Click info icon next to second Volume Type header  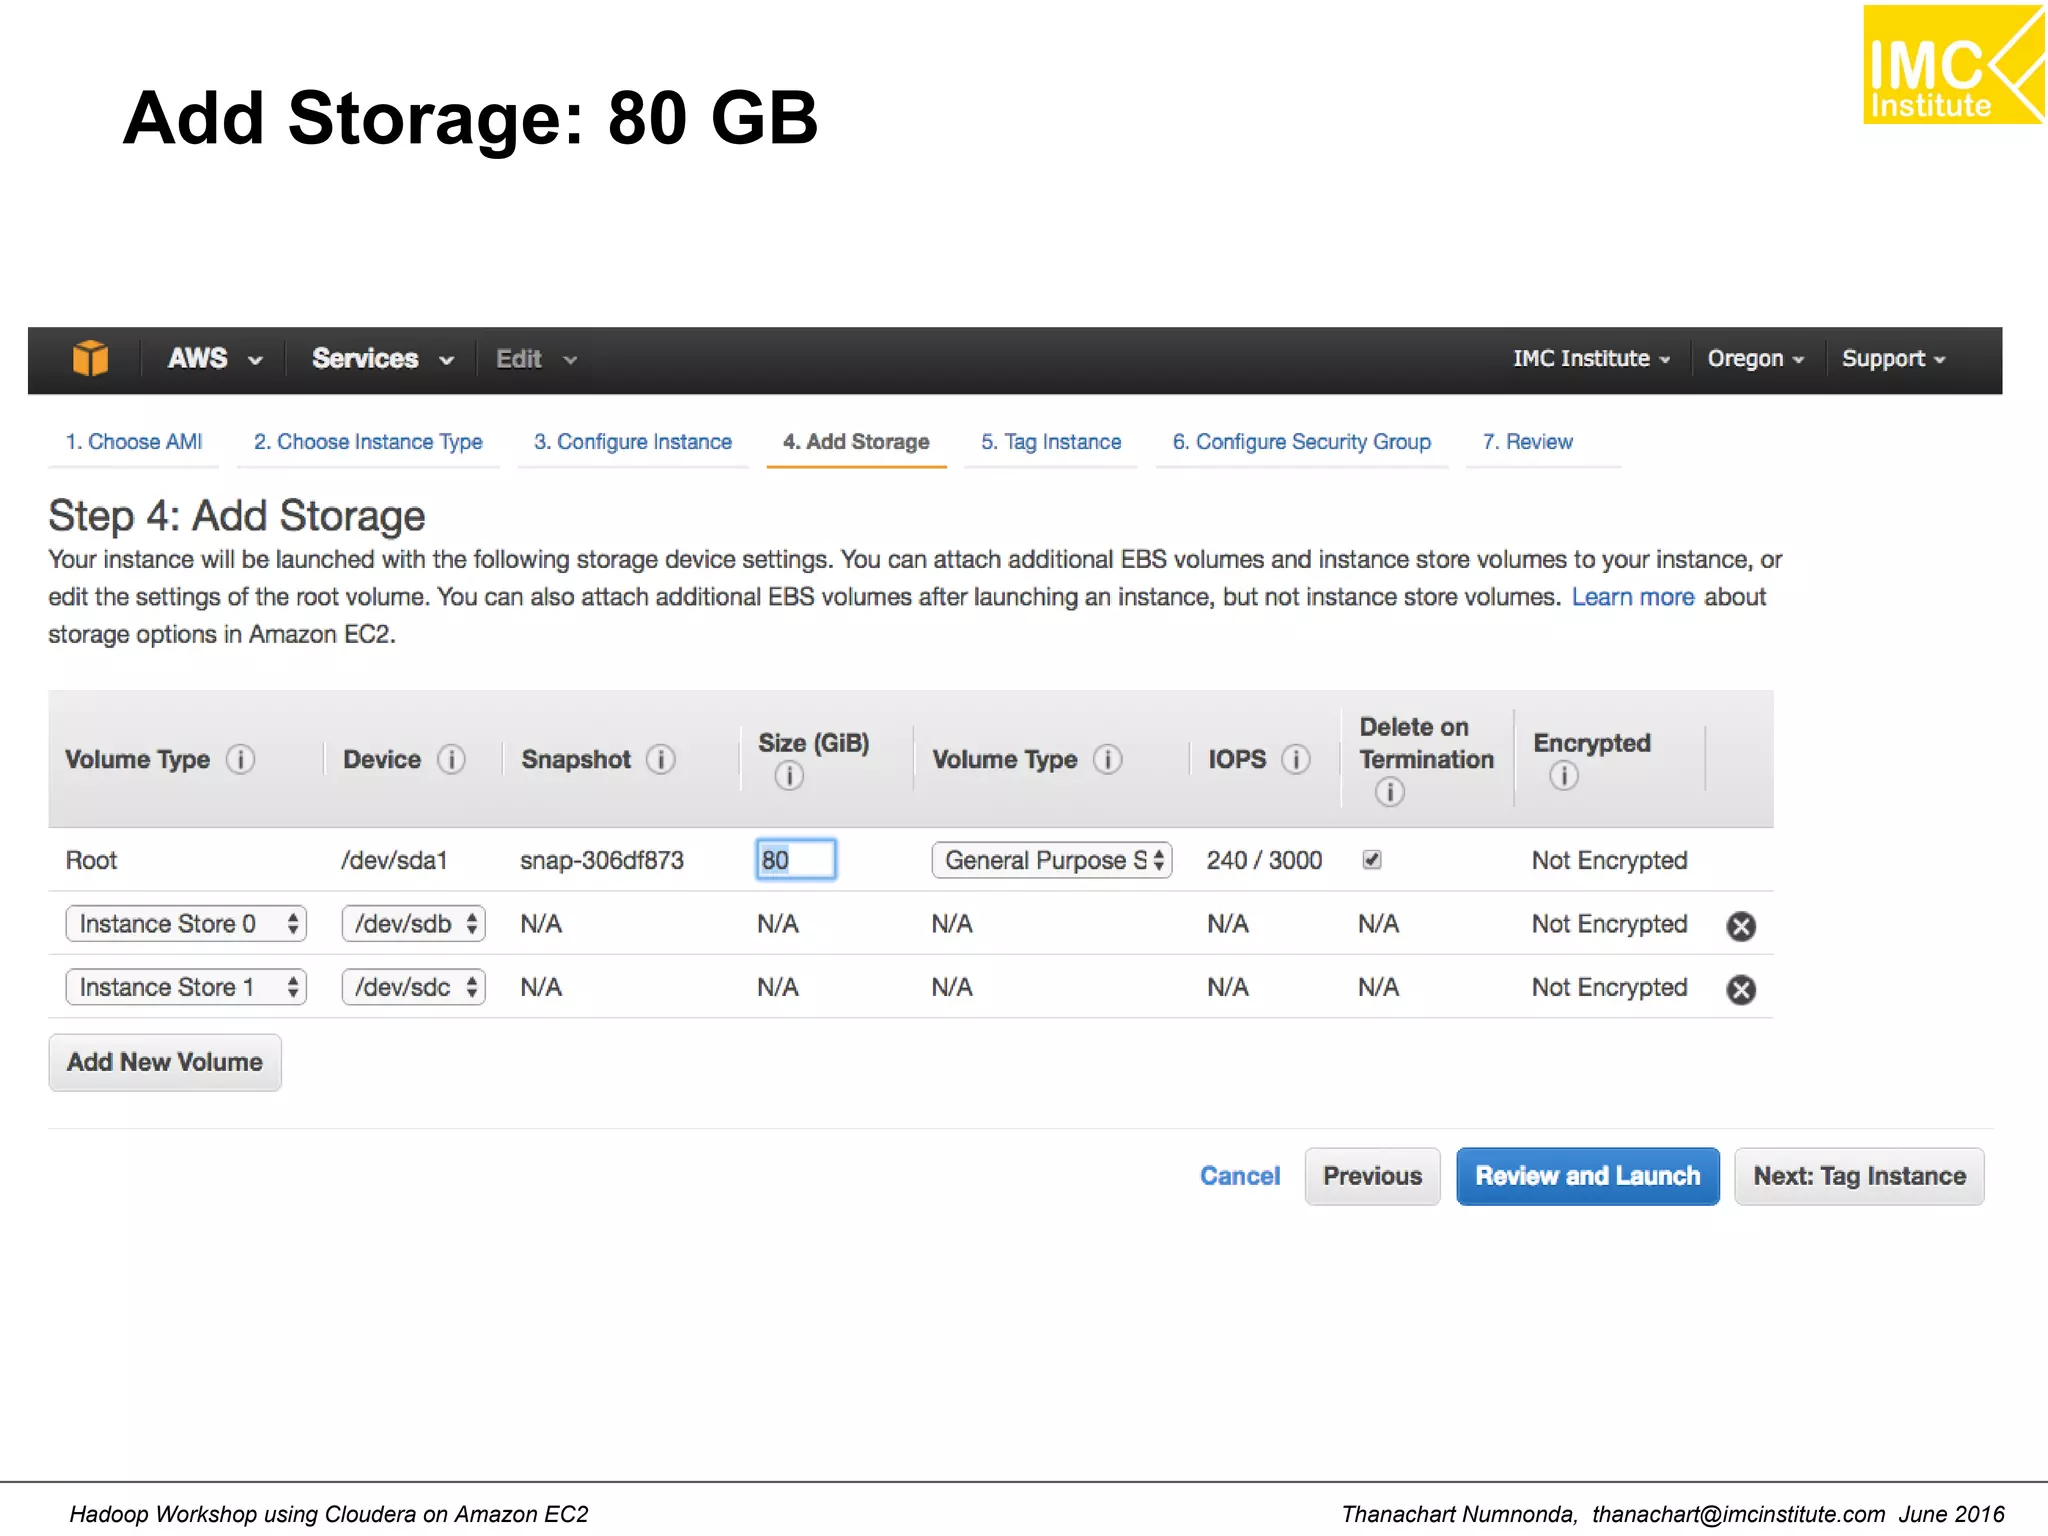click(x=1107, y=759)
